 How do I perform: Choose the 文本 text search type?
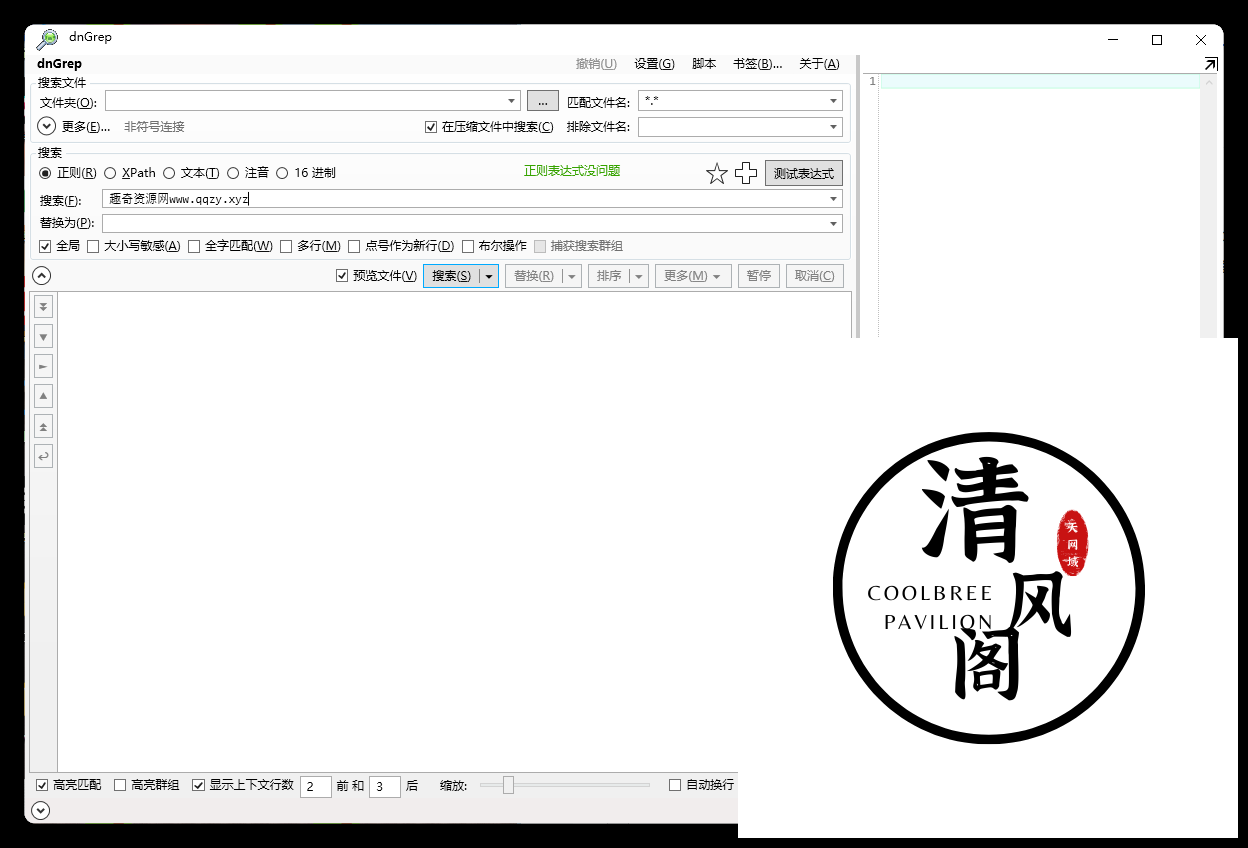click(169, 173)
